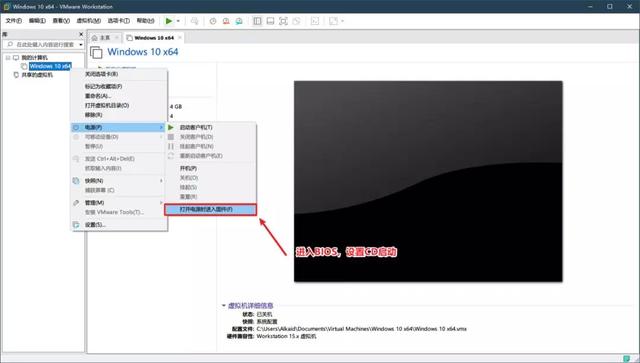Take a snapshot using the clock toolbar icon
This screenshot has height=363, width=640.
[x=213, y=21]
